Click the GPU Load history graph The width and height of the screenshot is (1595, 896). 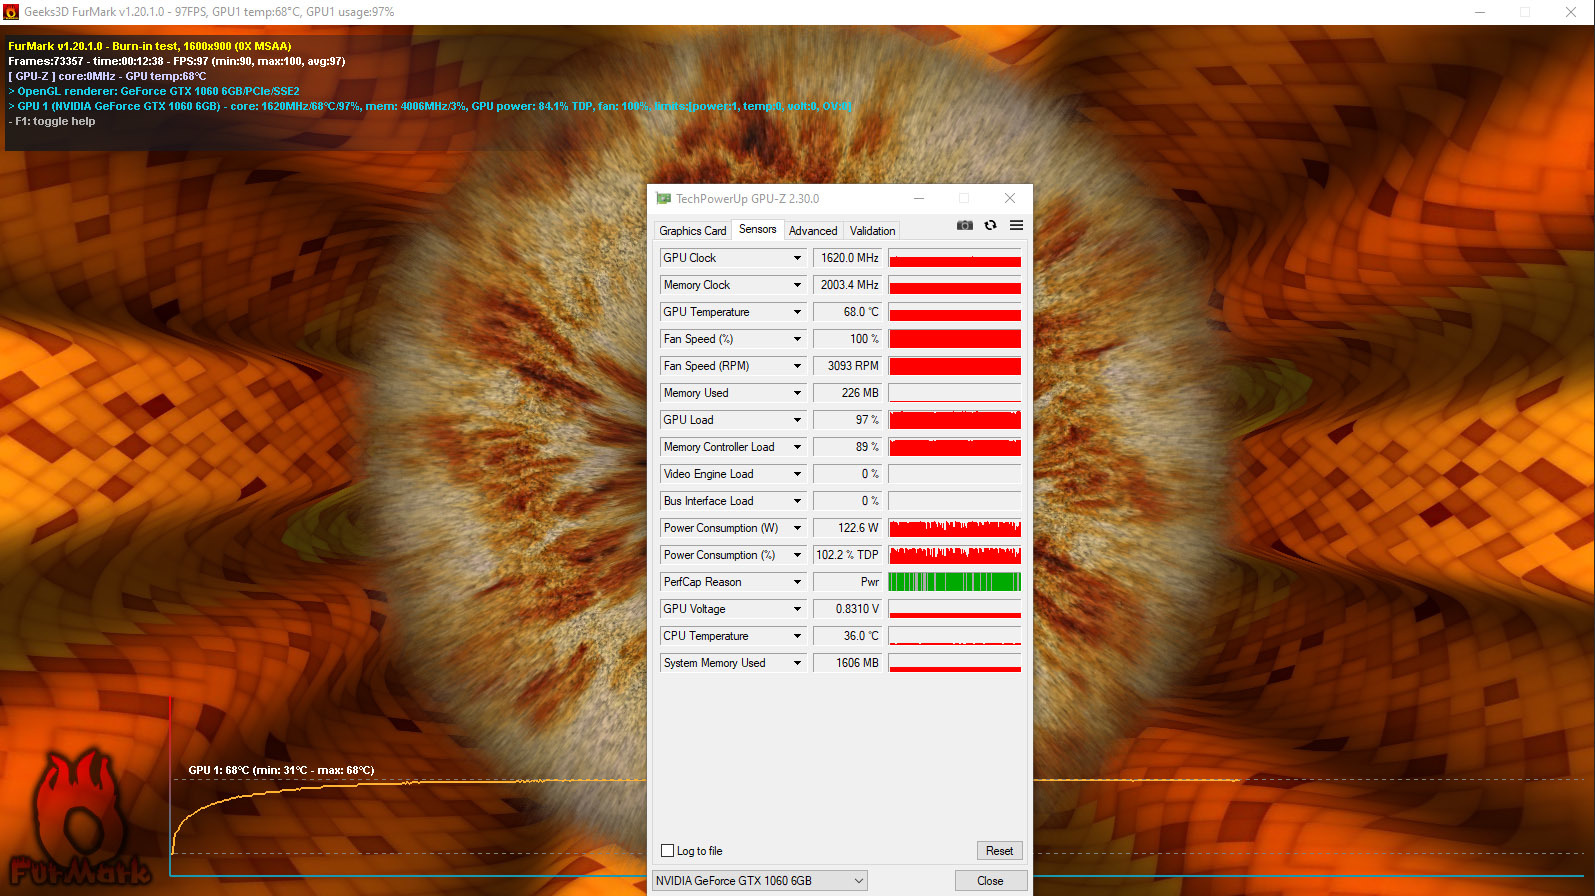pyautogui.click(x=955, y=420)
